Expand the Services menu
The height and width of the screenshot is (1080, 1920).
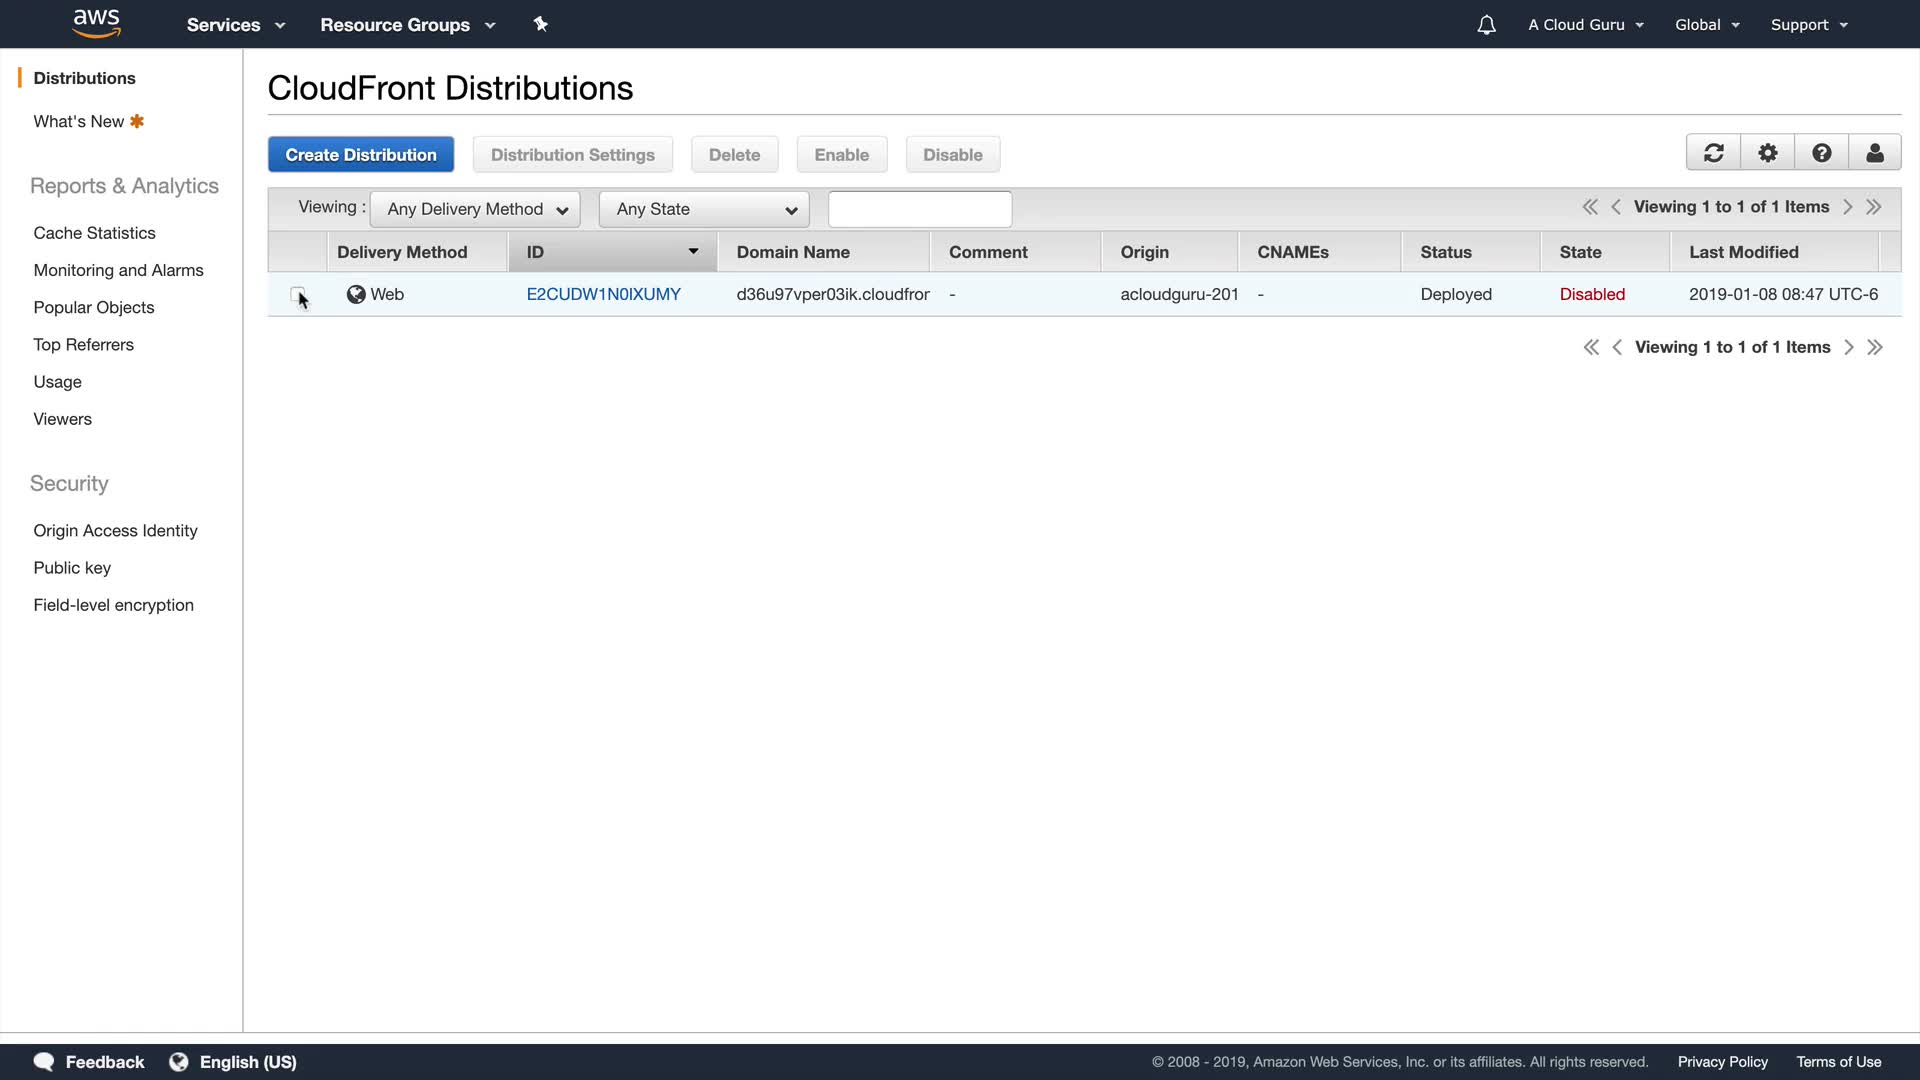pos(235,25)
